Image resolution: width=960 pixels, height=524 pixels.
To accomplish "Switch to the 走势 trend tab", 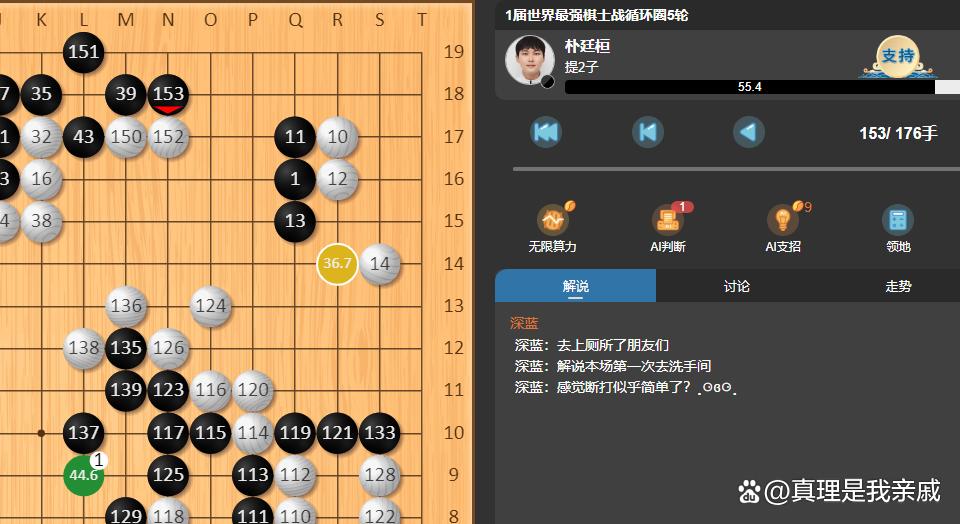I will 898,286.
